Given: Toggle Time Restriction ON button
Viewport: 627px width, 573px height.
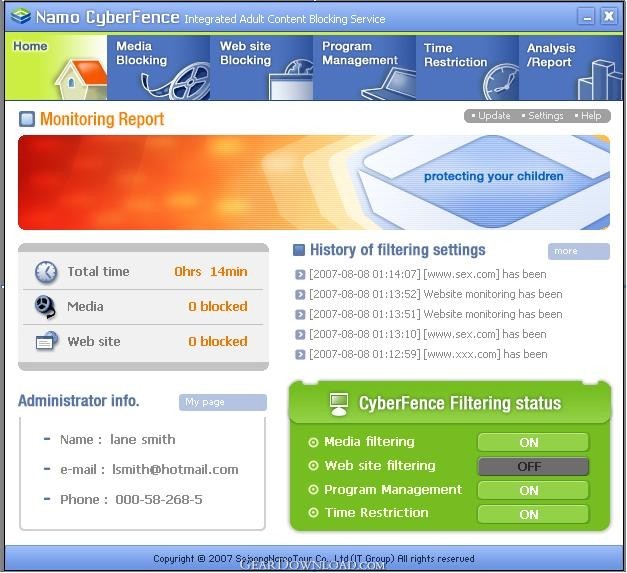Looking at the screenshot, I should click(x=533, y=515).
